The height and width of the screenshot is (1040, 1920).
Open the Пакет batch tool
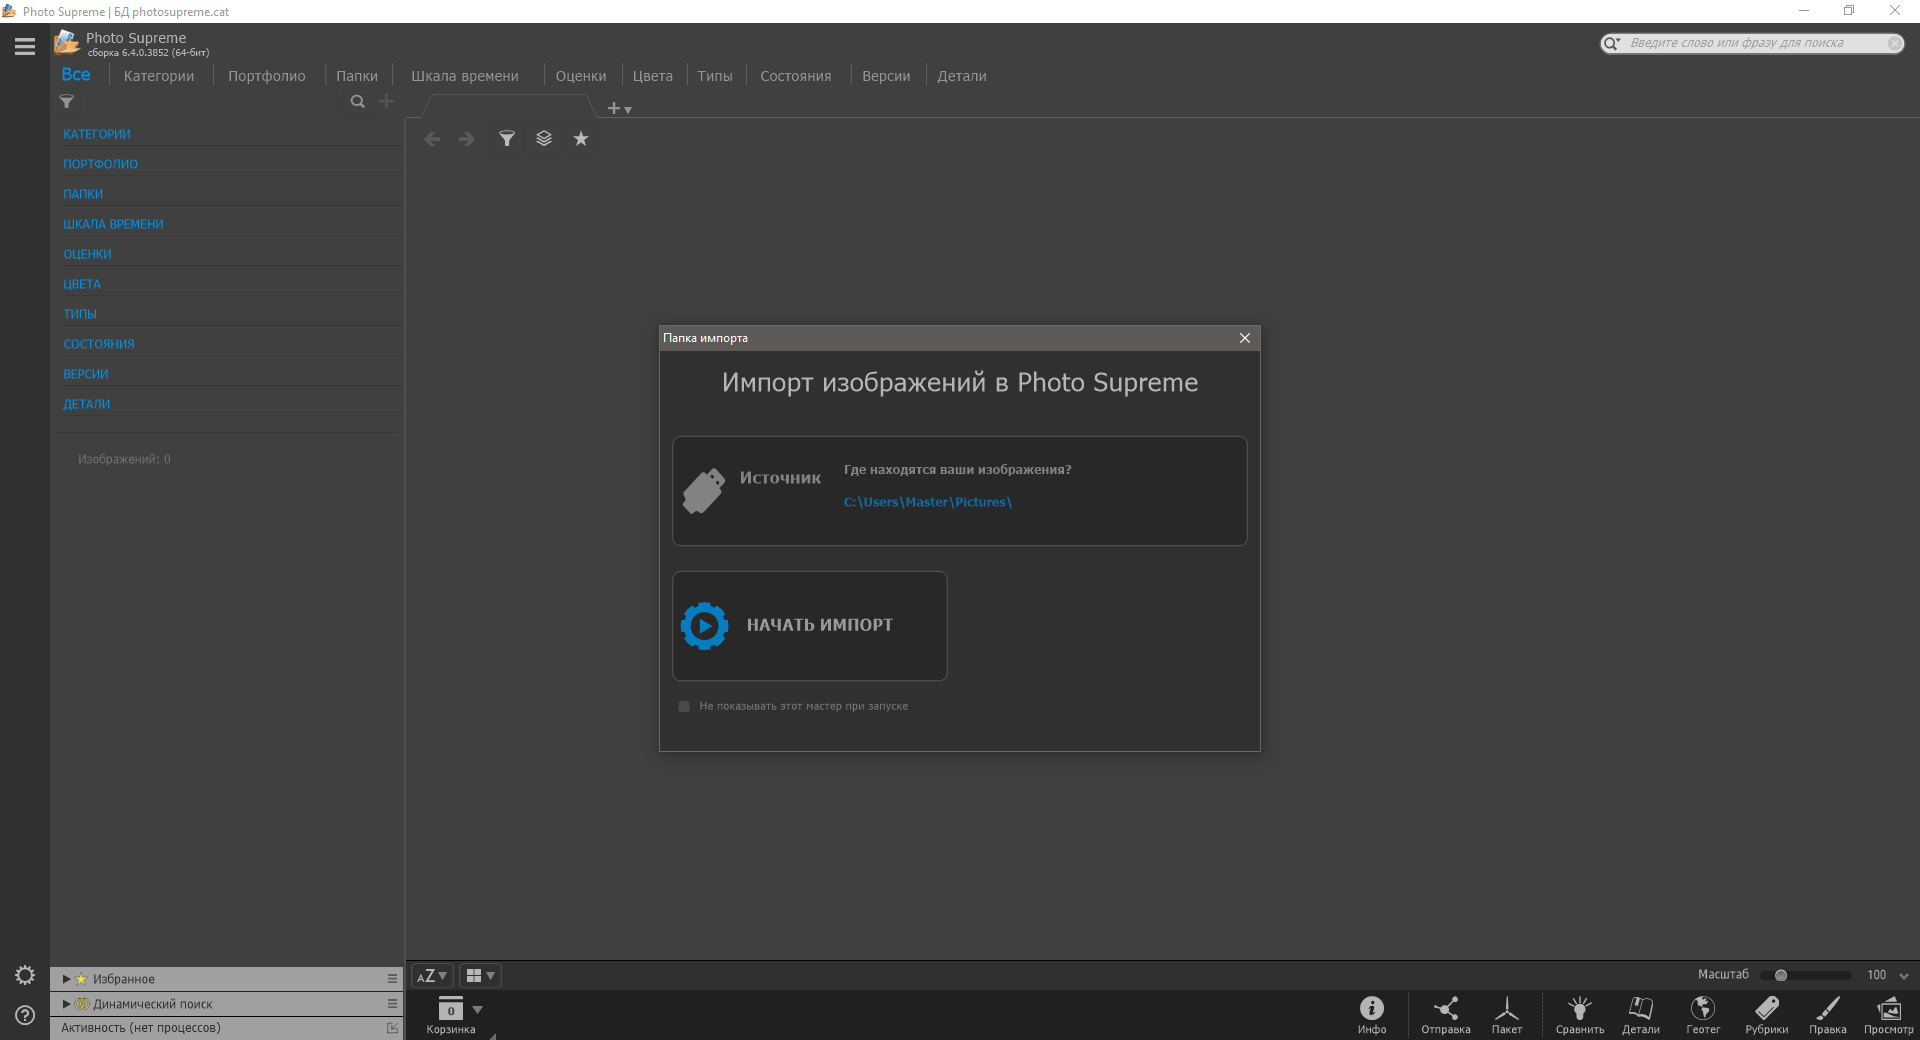pyautogui.click(x=1507, y=1015)
